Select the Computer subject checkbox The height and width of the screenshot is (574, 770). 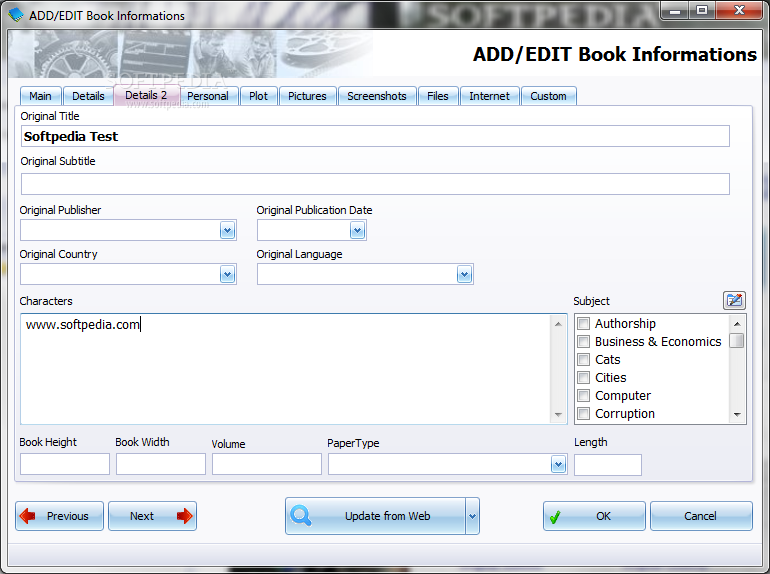pyautogui.click(x=583, y=395)
